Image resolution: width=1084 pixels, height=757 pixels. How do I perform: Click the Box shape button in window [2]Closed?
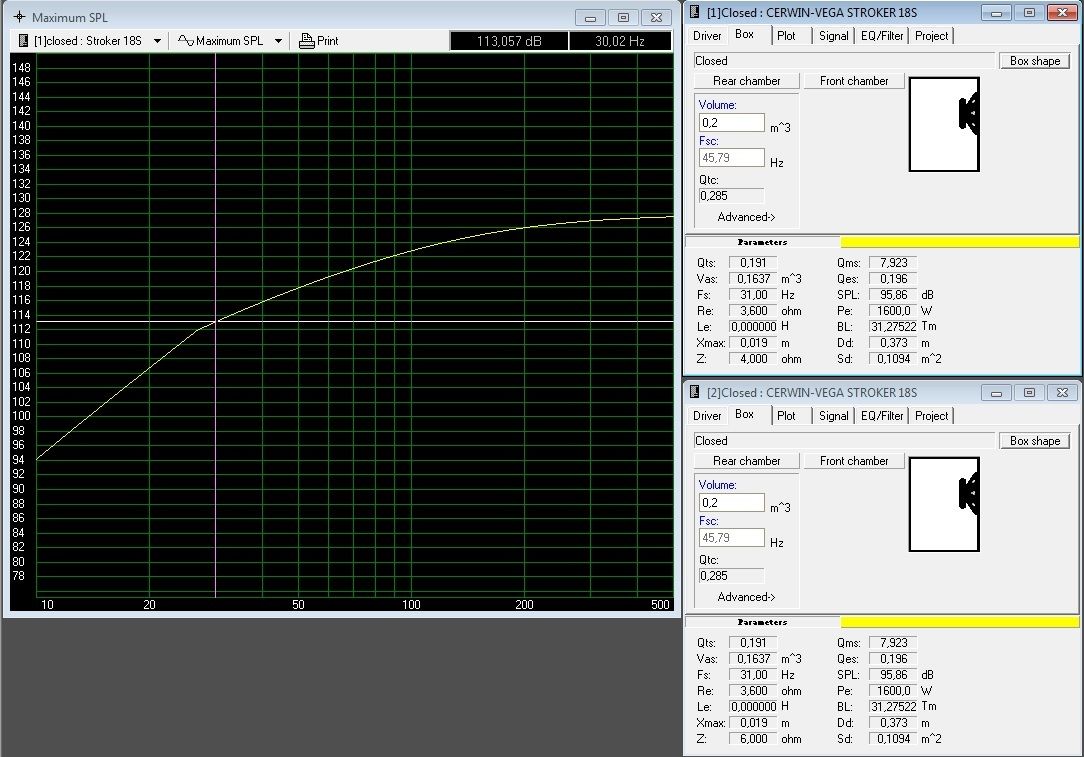[1034, 440]
